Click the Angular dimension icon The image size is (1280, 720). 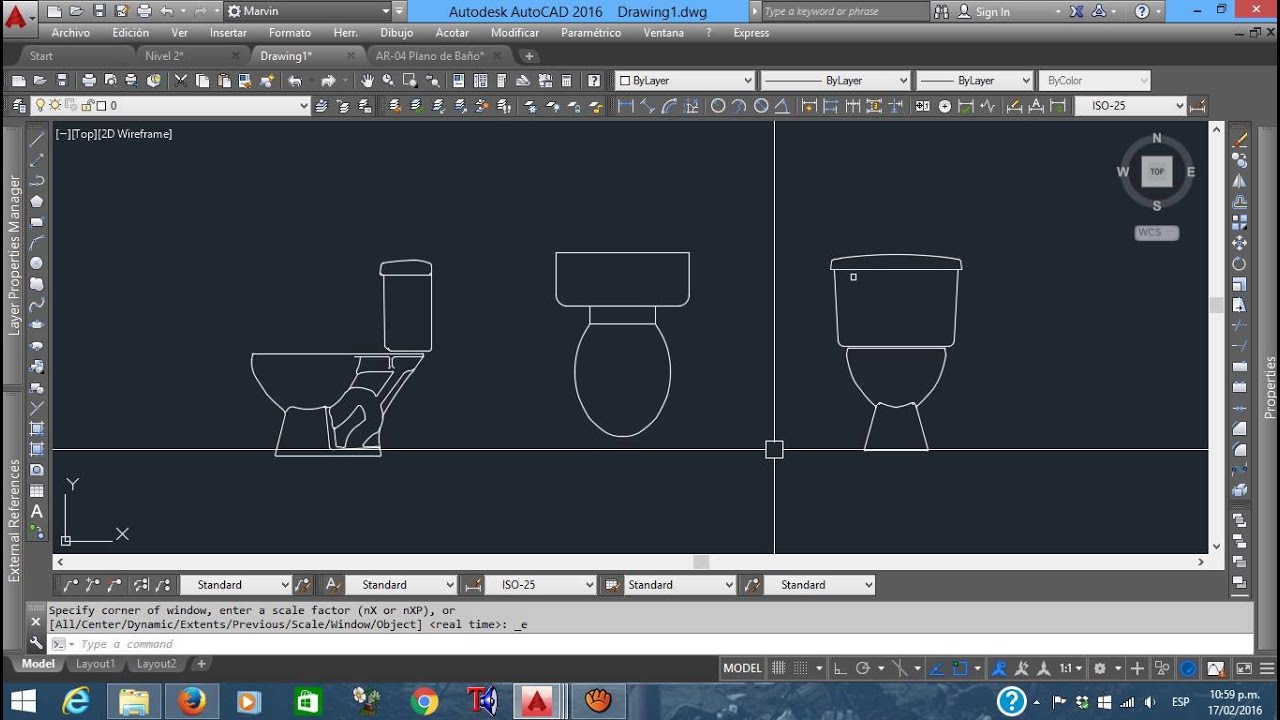click(782, 106)
